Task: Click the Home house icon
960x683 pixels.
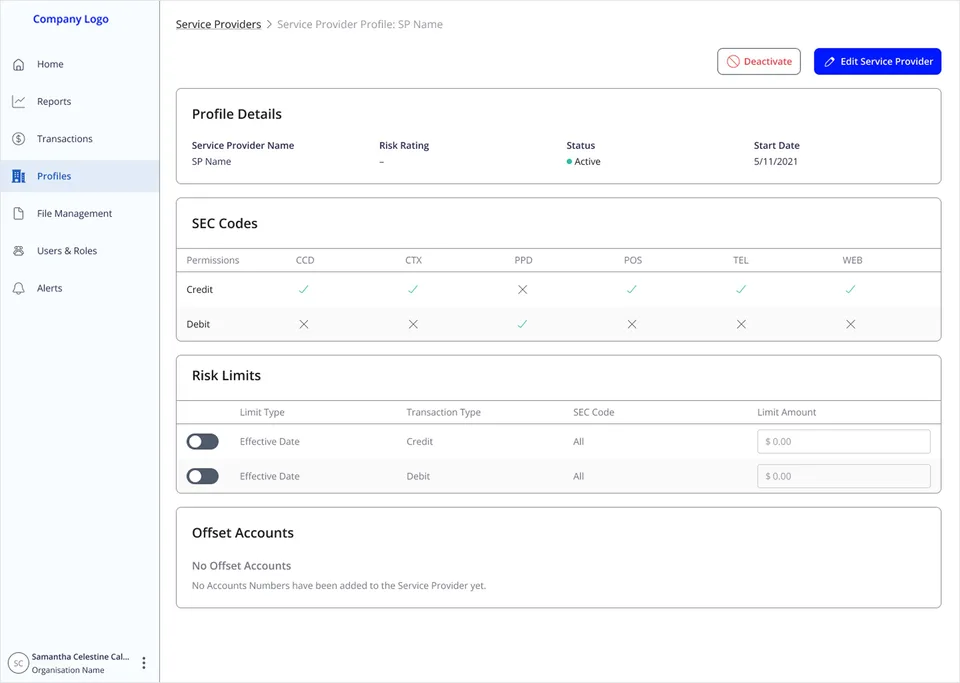Action: pos(18,64)
